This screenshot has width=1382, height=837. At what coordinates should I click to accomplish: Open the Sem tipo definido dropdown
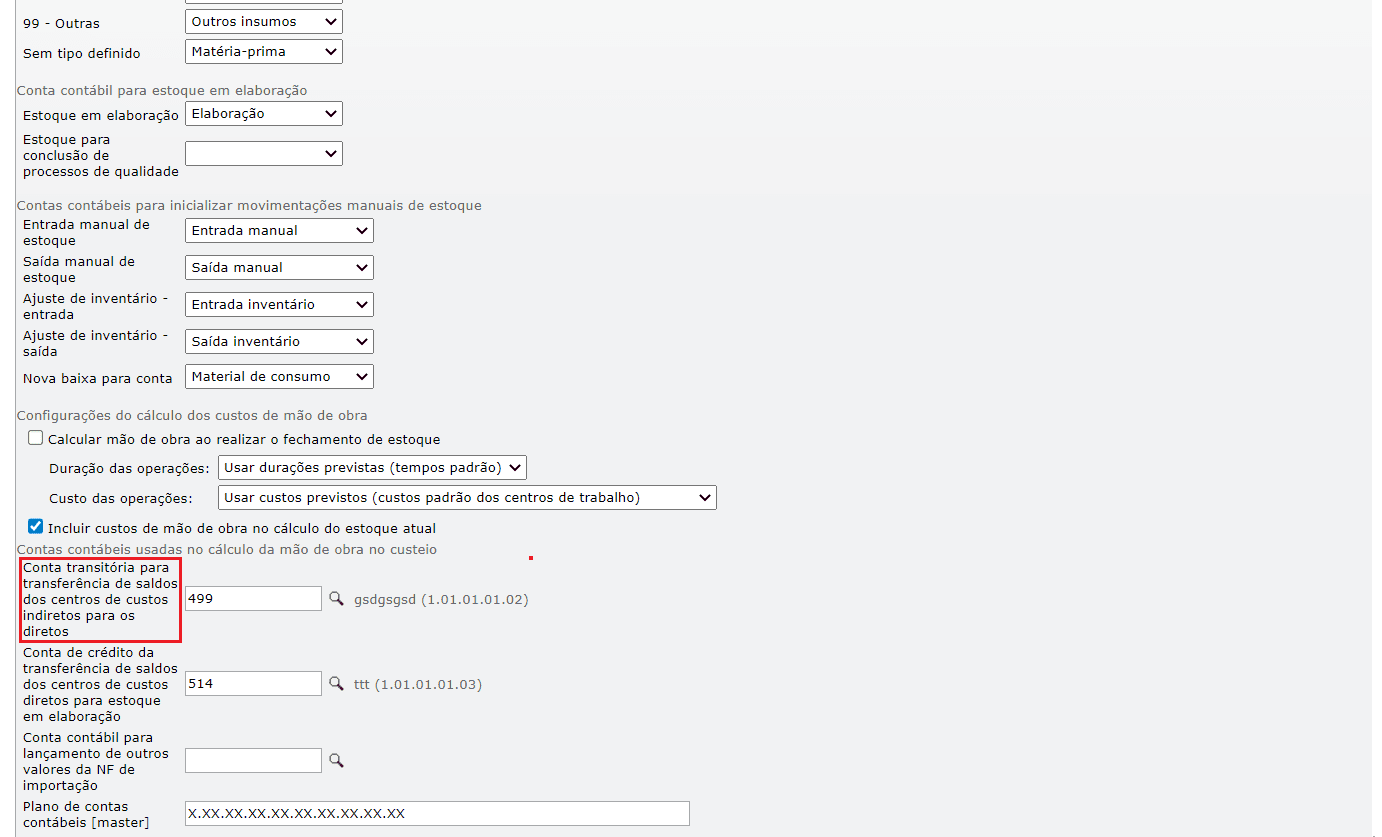[x=264, y=51]
